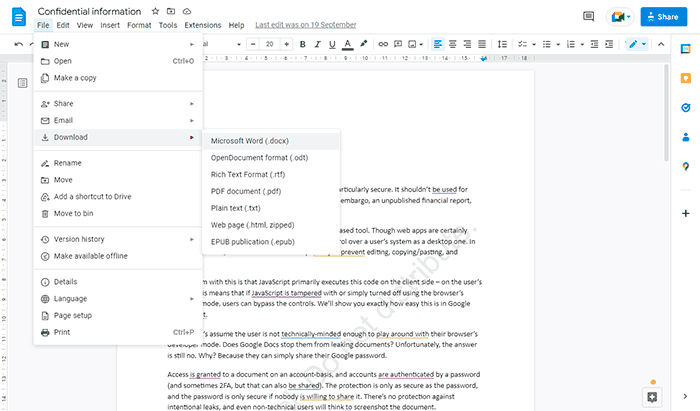
Task: Open the Edit menu
Action: coord(62,25)
